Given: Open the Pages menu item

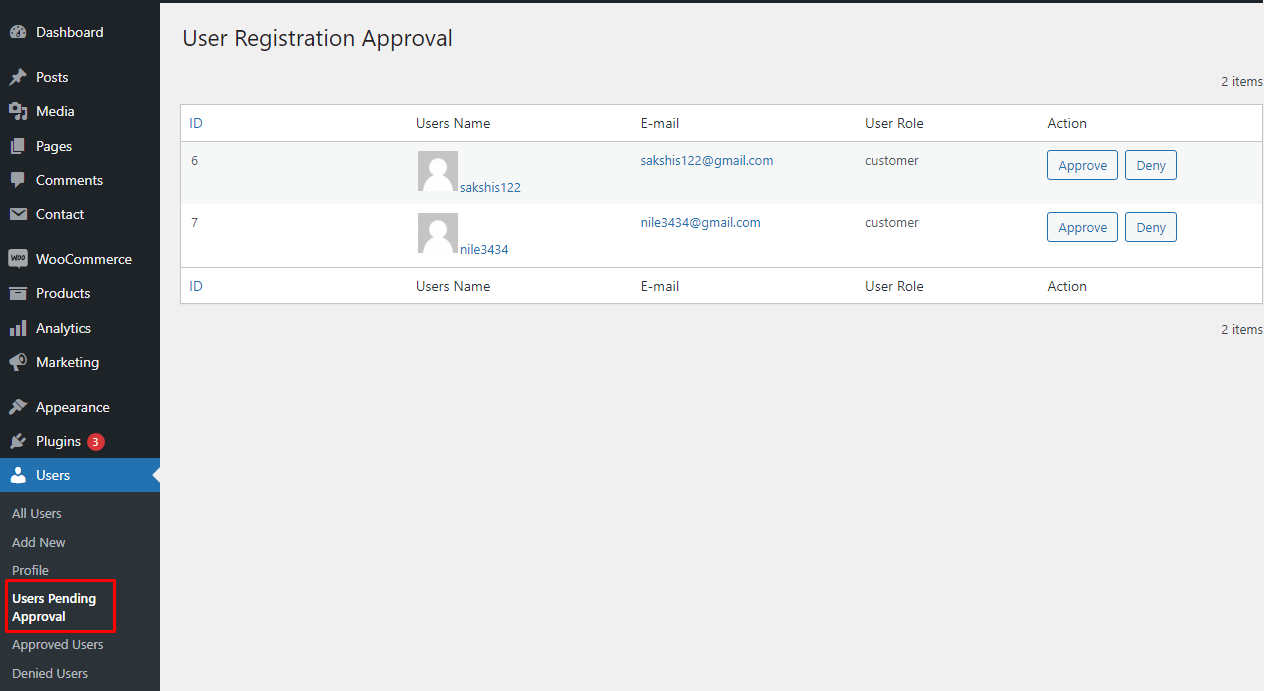Looking at the screenshot, I should coord(54,146).
